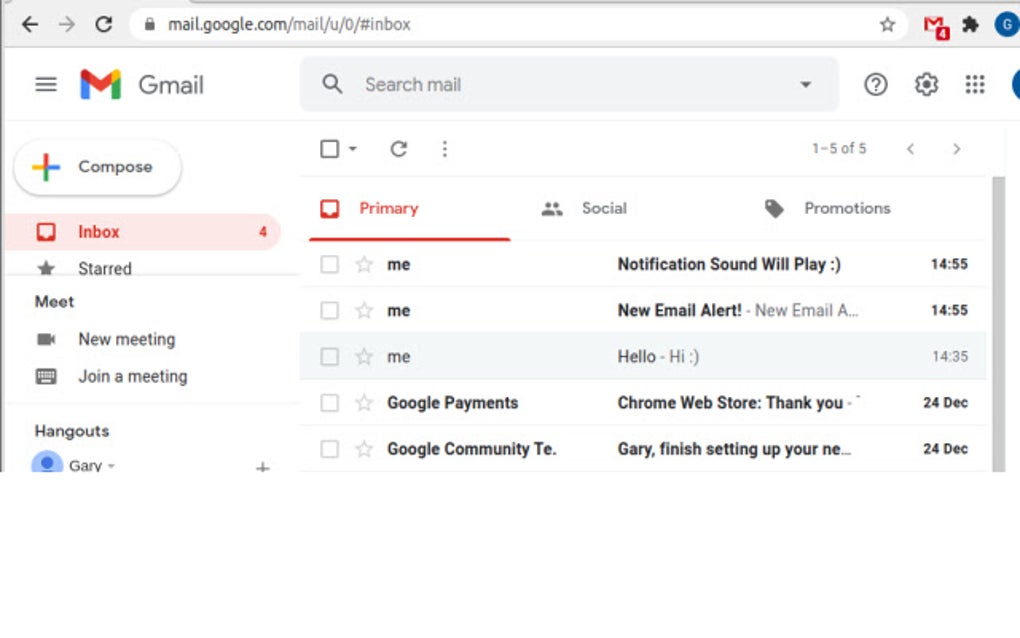Refresh the inbox mail list
1020x638 pixels.
398,149
